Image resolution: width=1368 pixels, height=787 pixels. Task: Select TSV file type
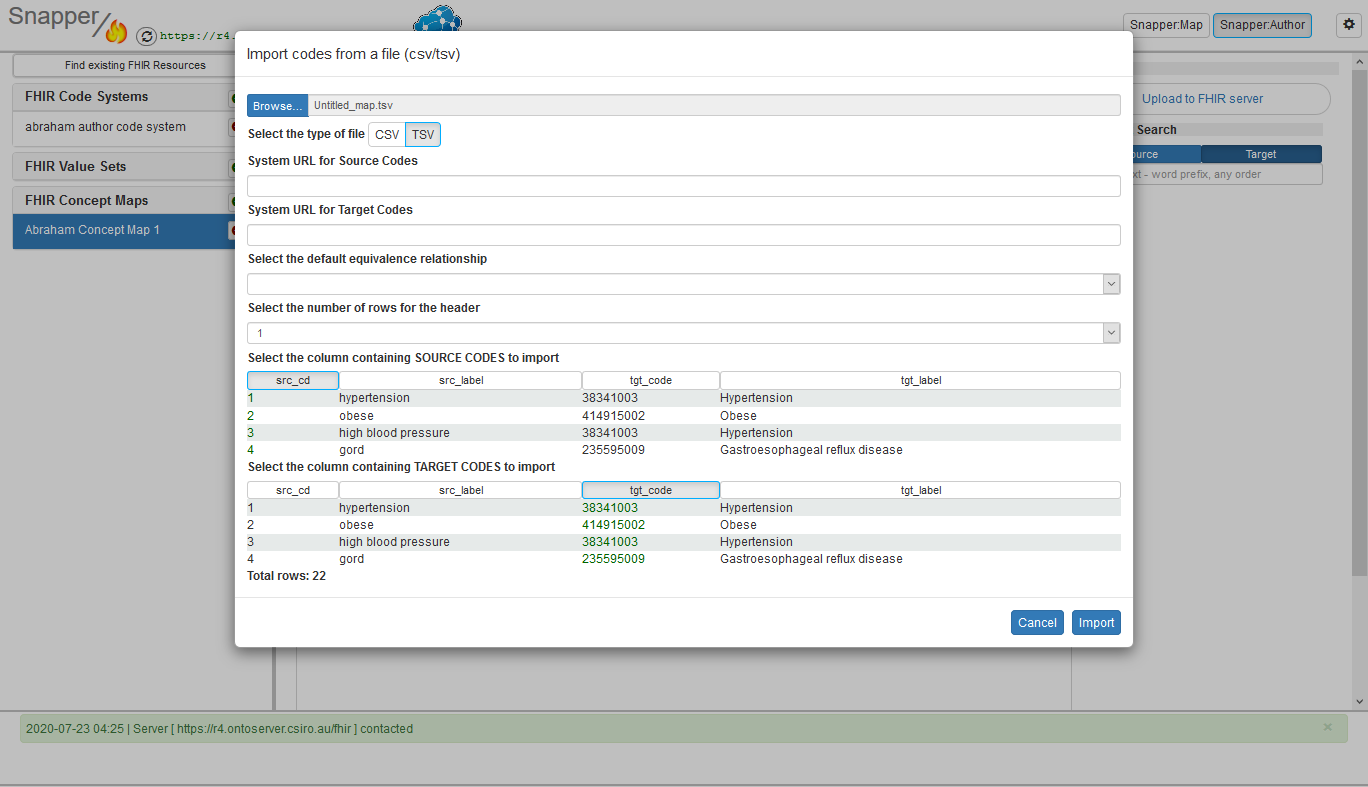pos(423,134)
